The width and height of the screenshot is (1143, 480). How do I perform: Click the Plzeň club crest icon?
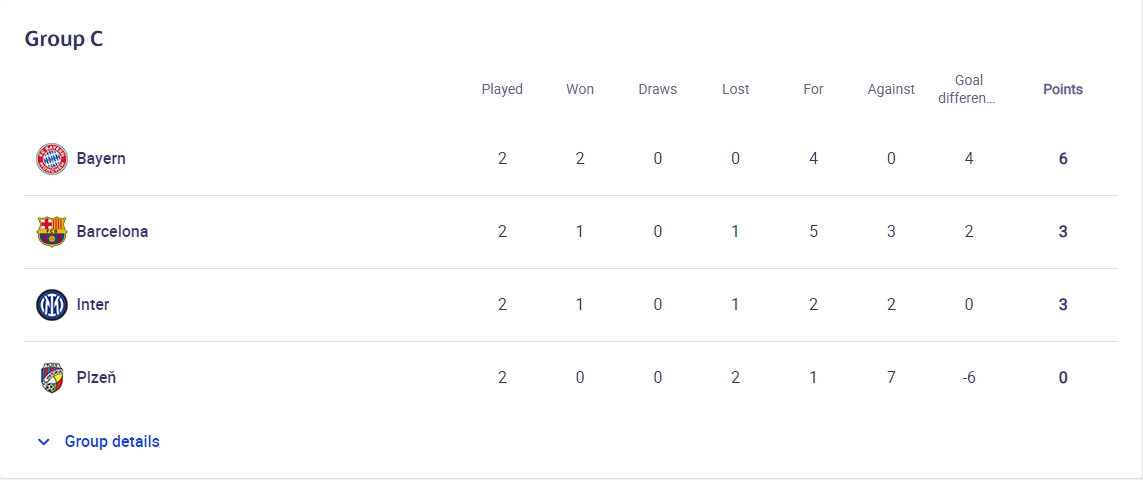click(52, 377)
